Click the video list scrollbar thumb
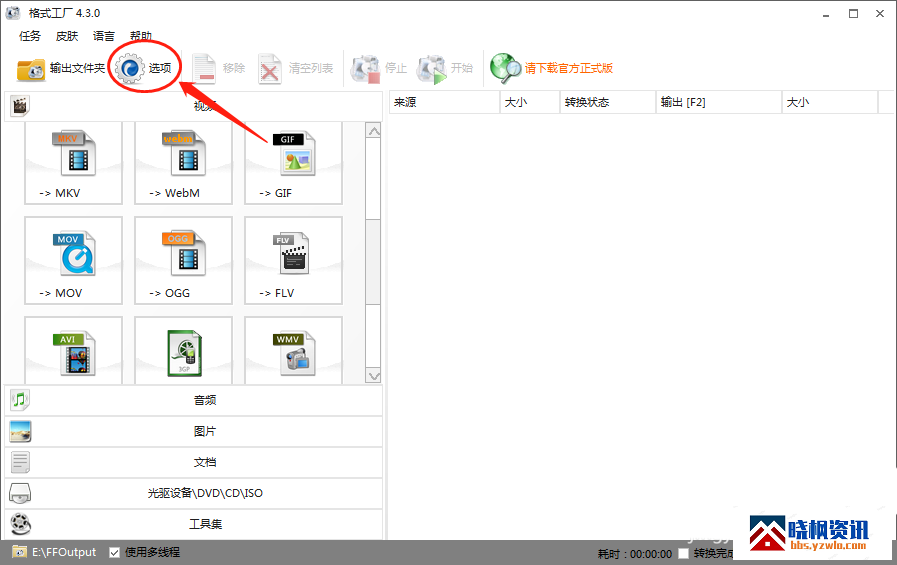 (x=374, y=261)
